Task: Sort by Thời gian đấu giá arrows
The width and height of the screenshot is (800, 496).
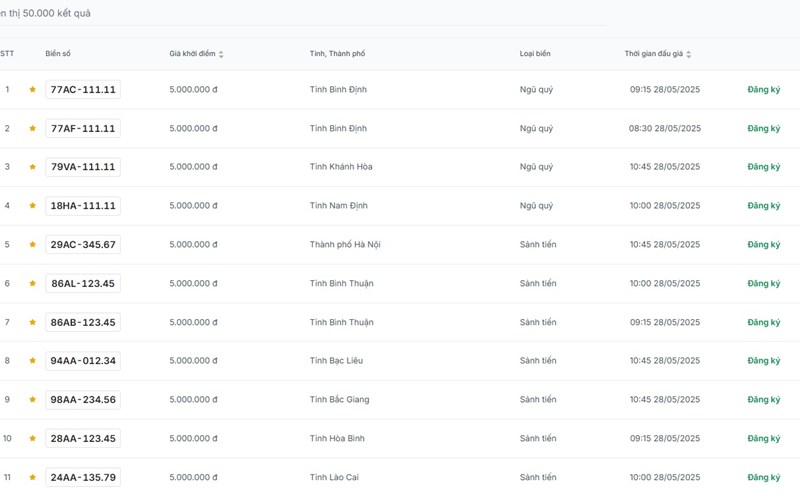Action: point(689,54)
